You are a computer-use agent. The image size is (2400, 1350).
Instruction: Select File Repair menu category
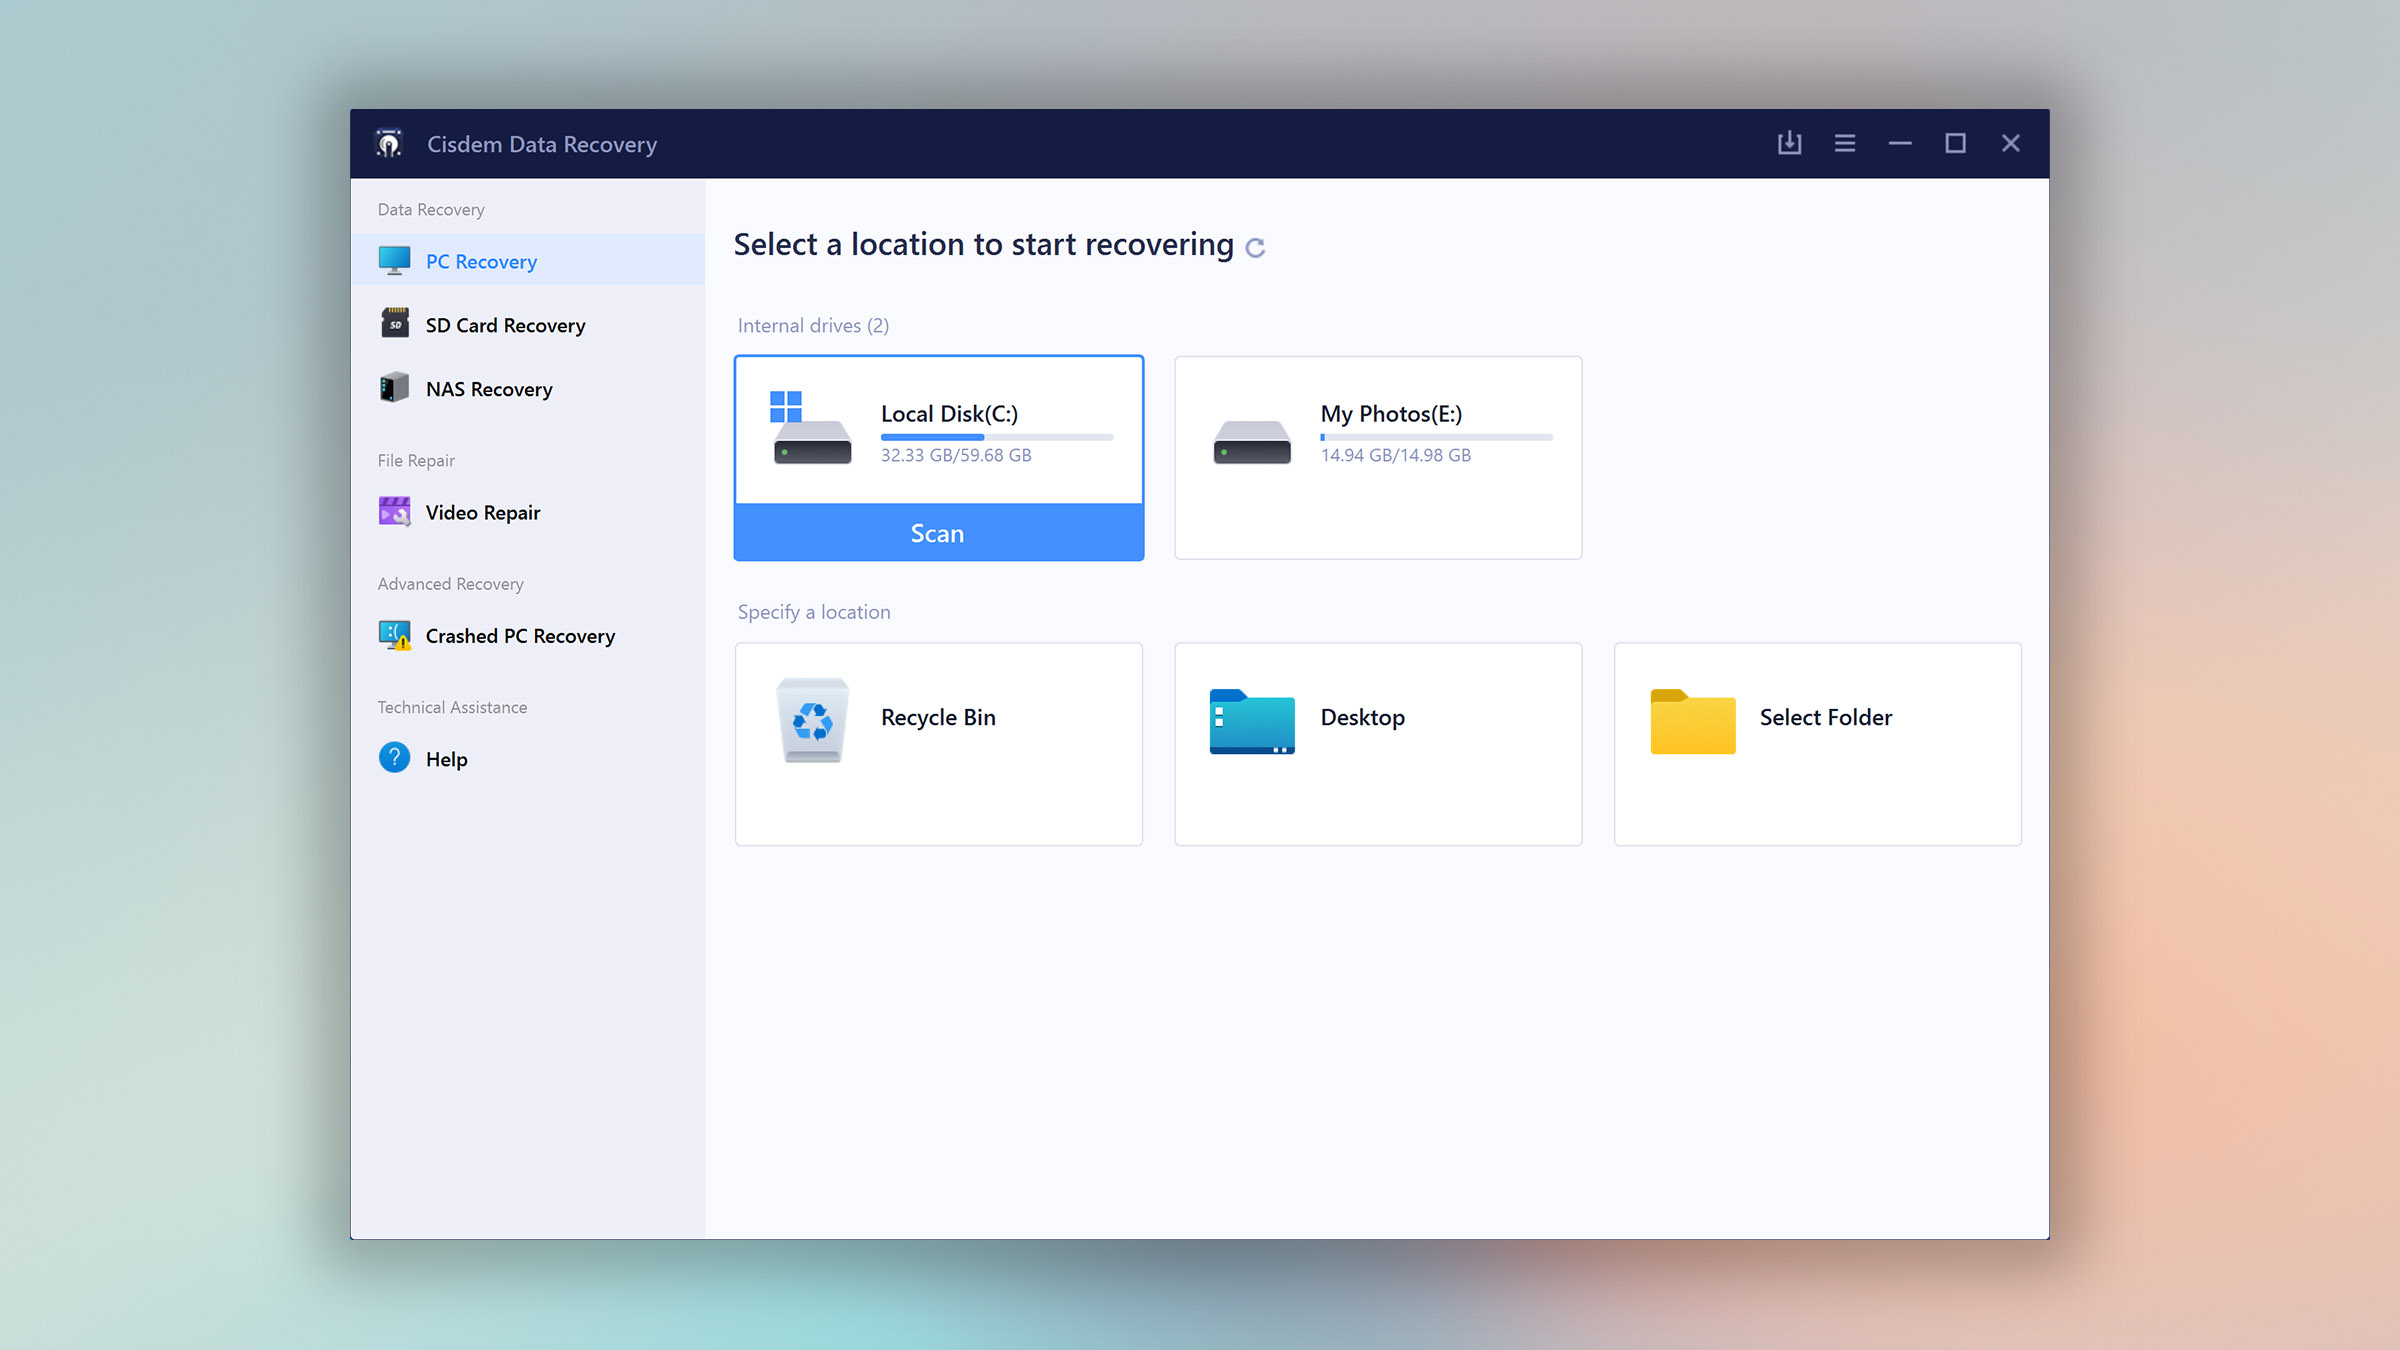click(417, 458)
